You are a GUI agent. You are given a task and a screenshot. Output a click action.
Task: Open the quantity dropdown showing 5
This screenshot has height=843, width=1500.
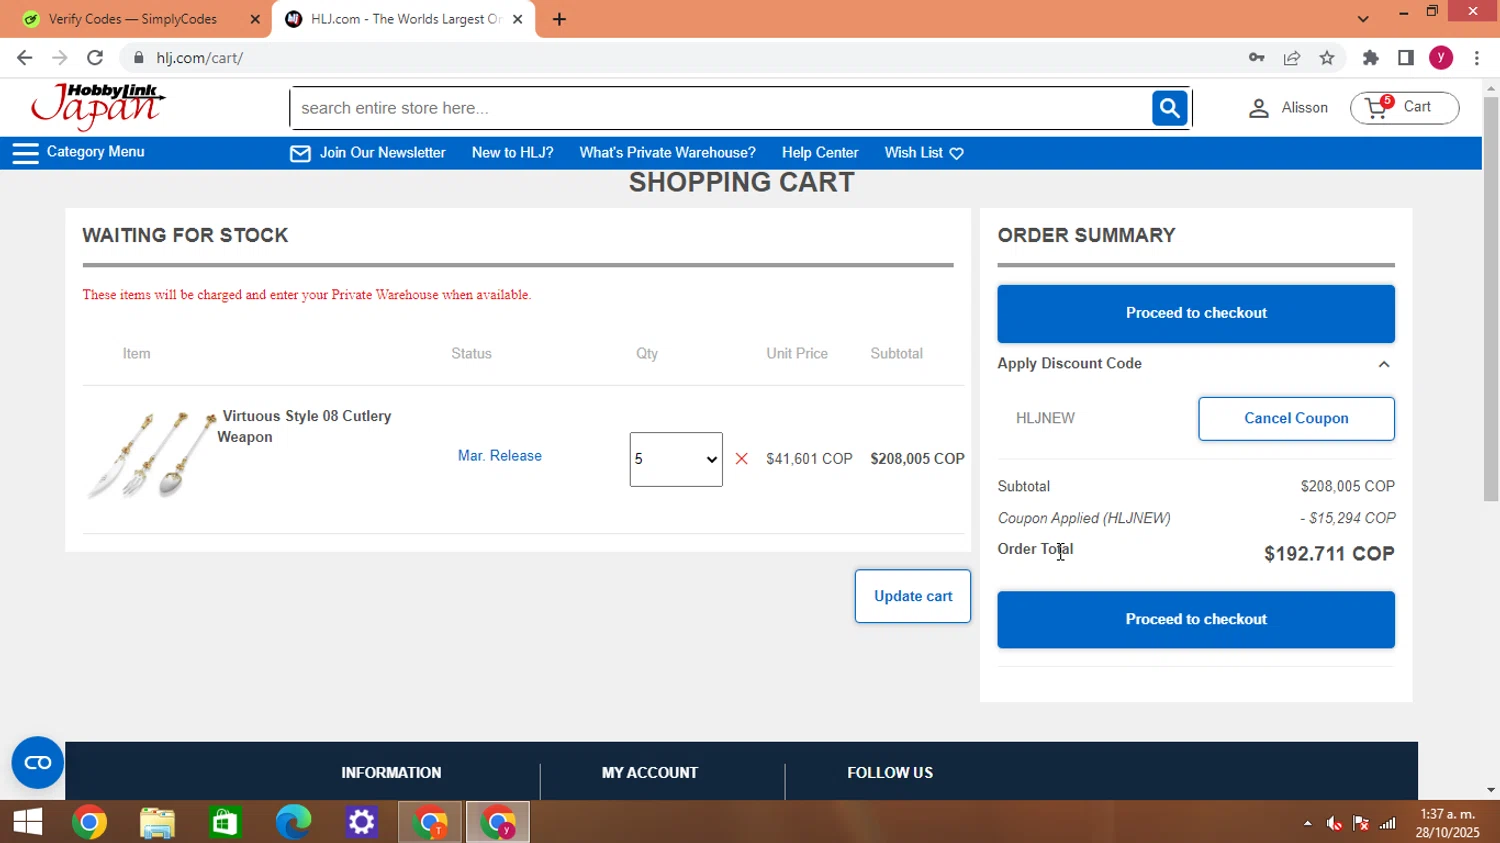(x=676, y=459)
